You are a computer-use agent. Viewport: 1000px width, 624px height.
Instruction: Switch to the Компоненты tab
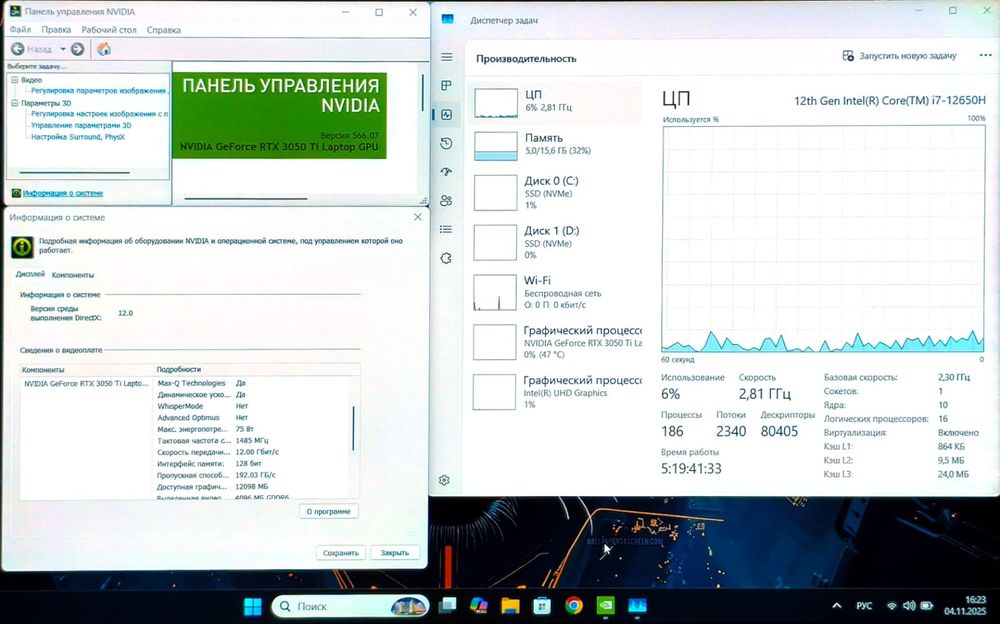coord(73,275)
